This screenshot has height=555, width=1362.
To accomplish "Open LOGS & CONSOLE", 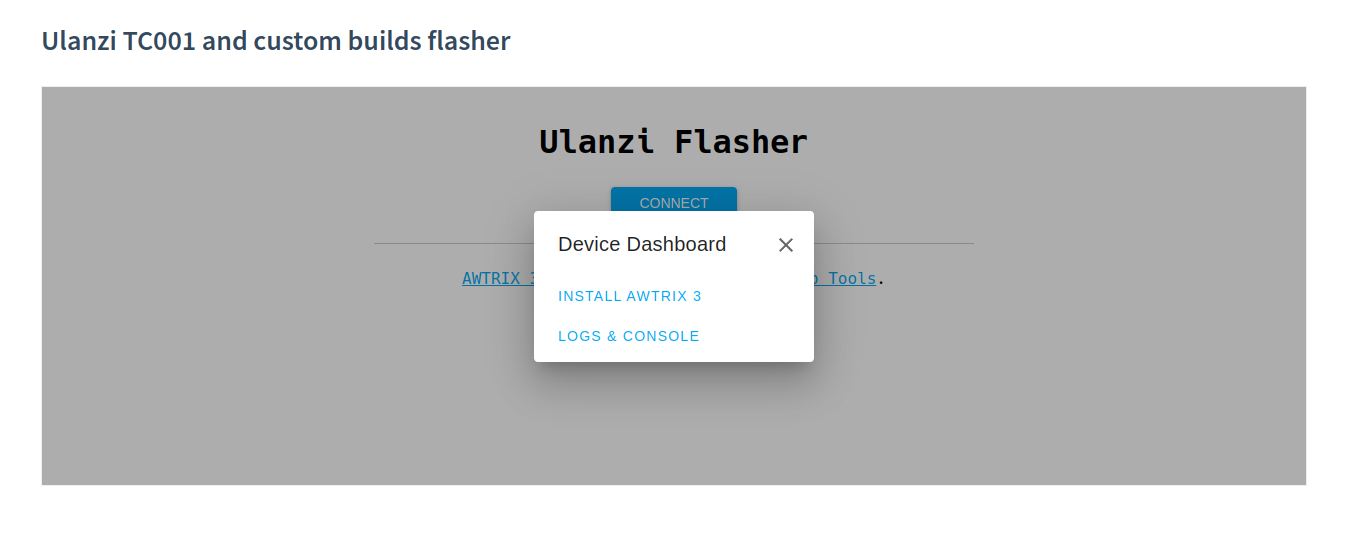I will (629, 336).
